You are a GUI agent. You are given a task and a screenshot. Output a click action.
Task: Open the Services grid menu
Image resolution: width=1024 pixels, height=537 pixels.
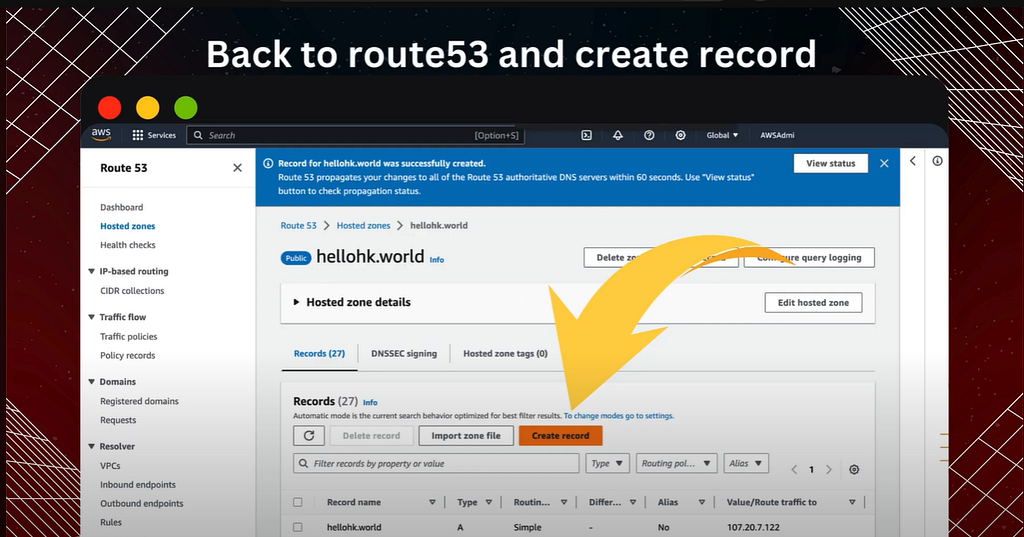tap(154, 135)
